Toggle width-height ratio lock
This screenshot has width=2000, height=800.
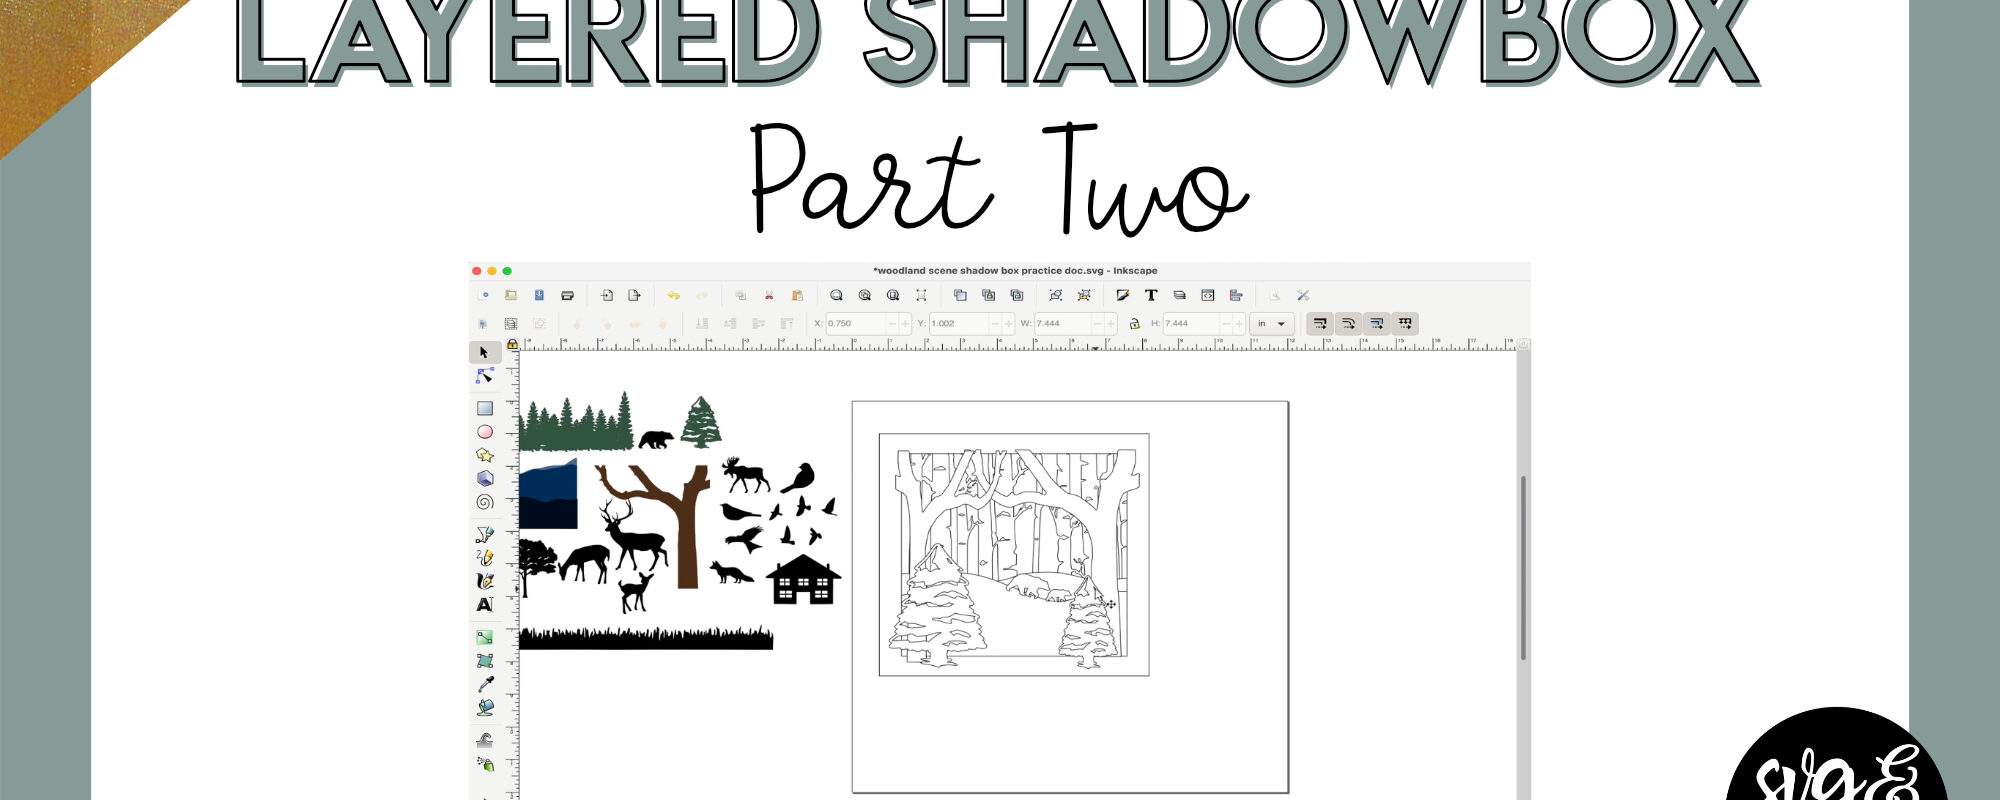pos(1134,323)
